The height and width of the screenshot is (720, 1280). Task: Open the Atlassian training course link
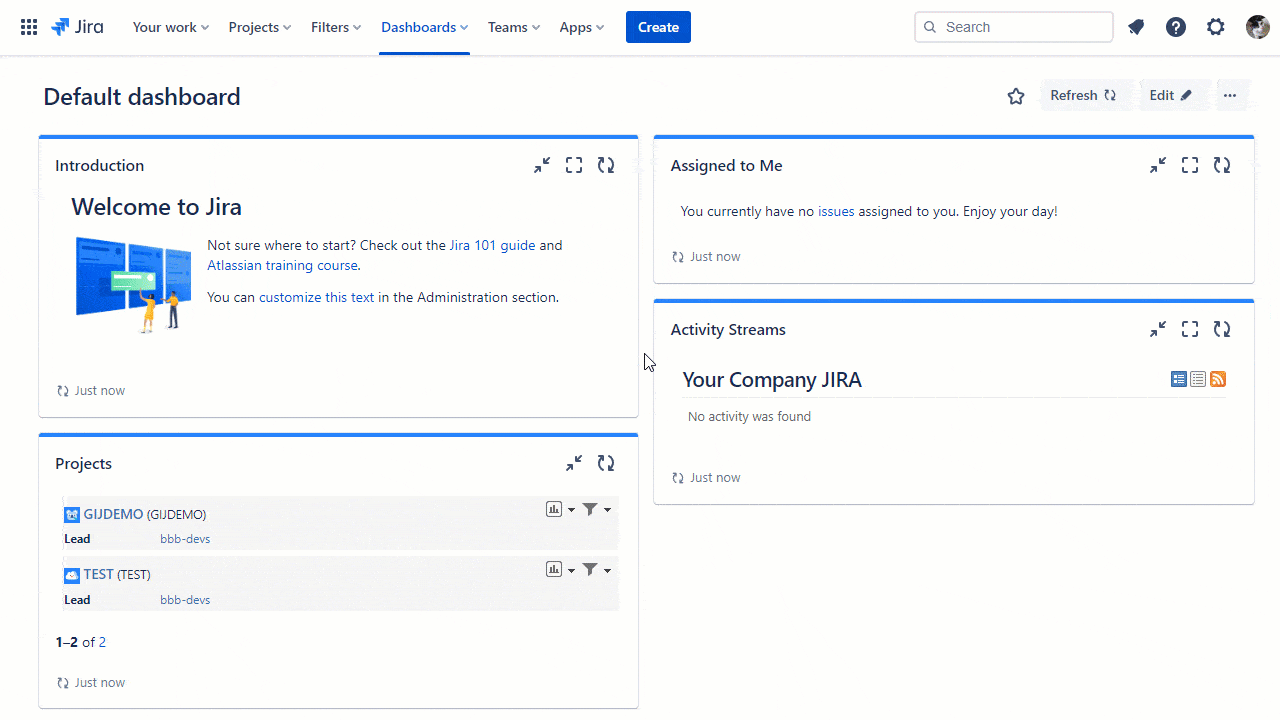[x=282, y=265]
